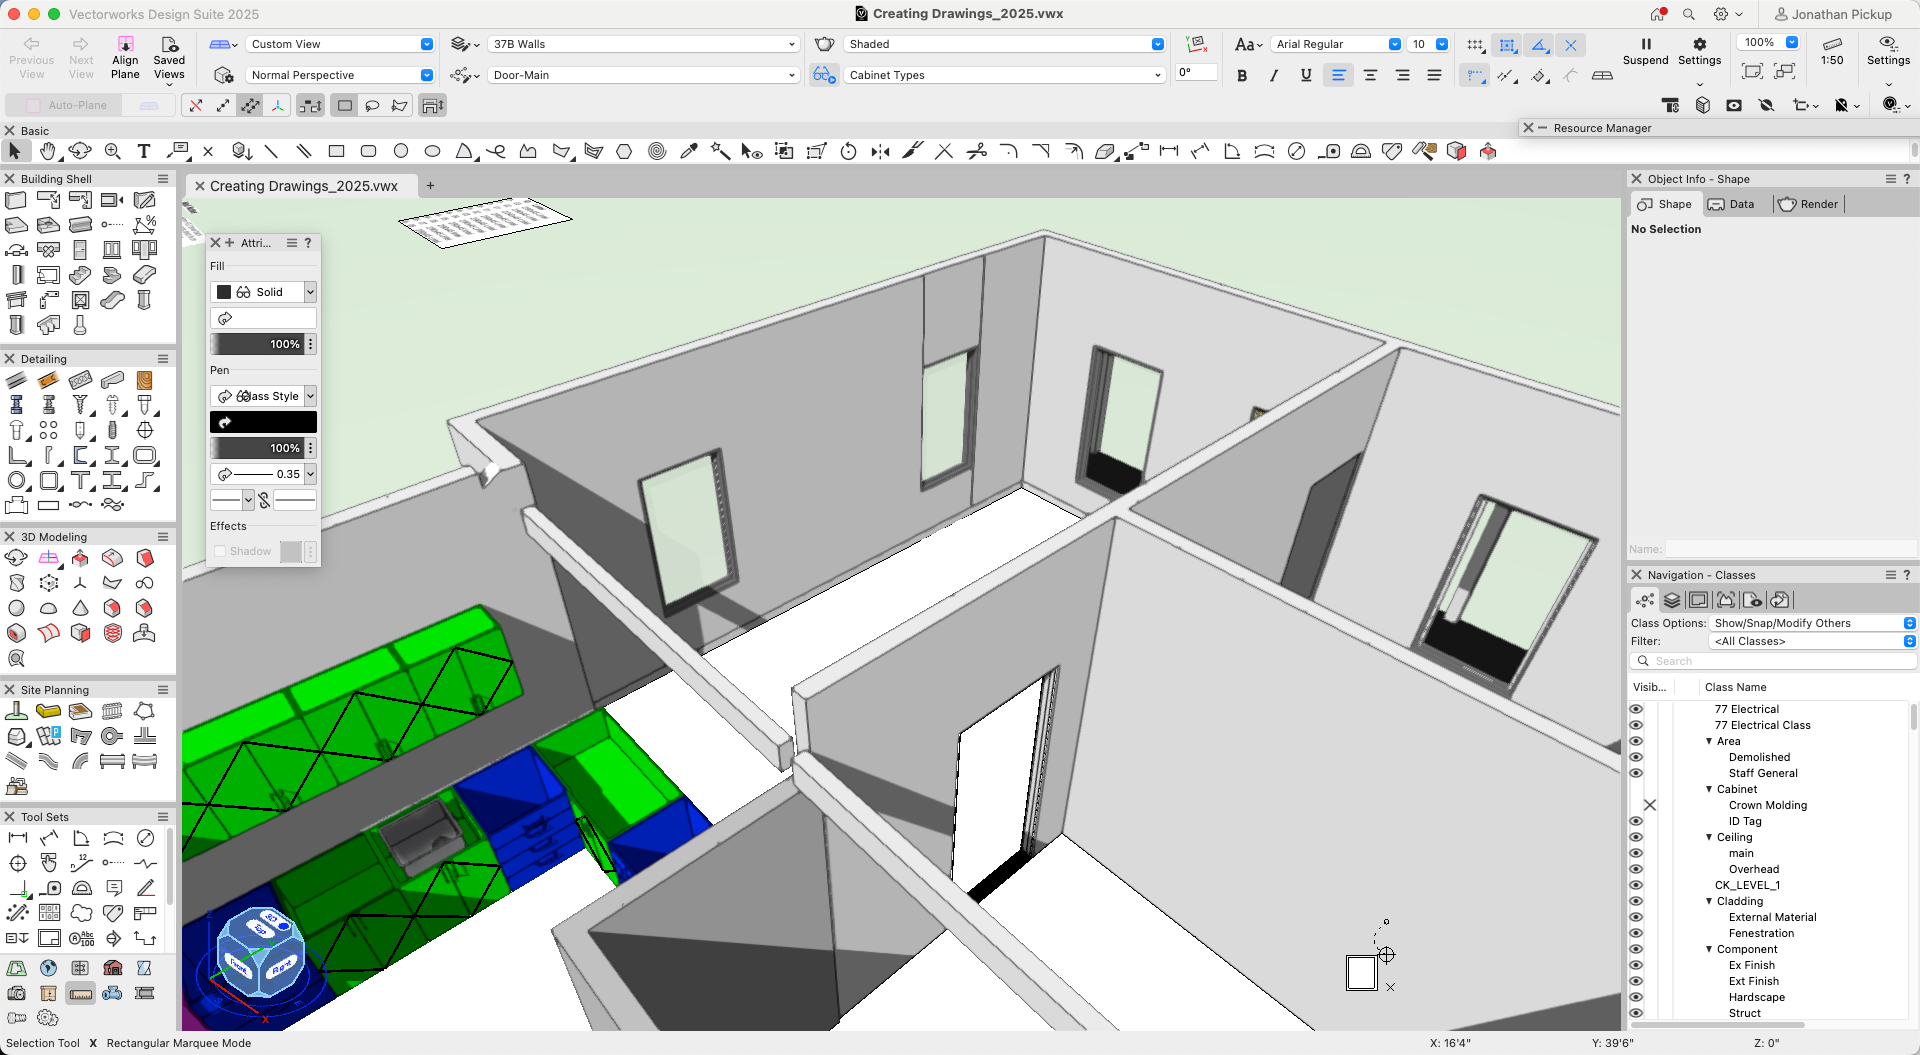1920x1055 pixels.
Task: Select the Circle tool in the Basic palette
Action: click(x=401, y=151)
